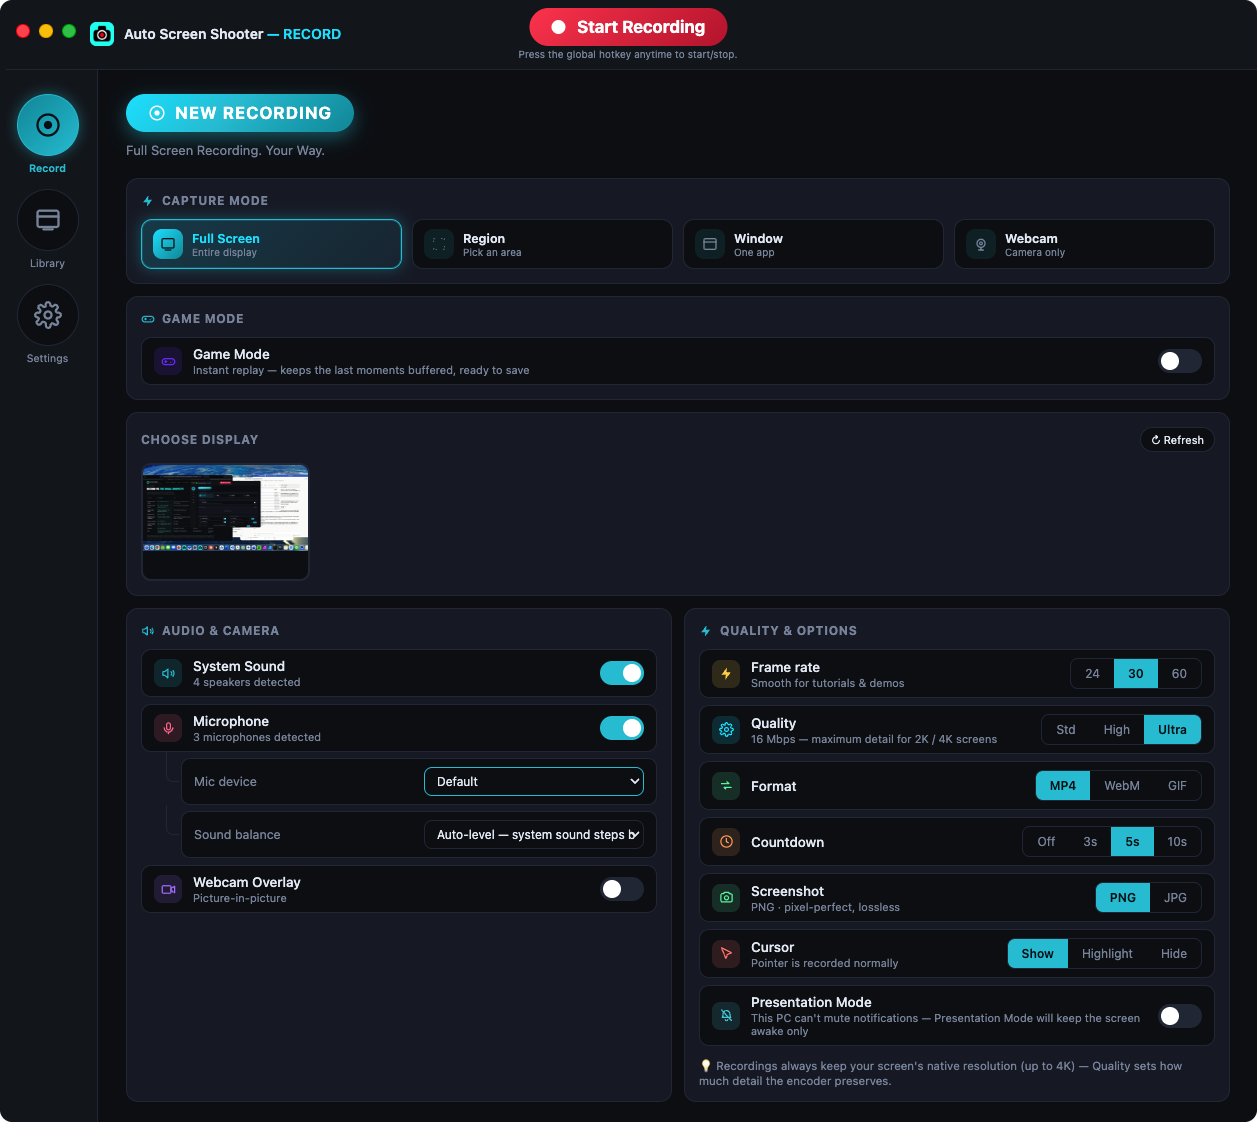Viewport: 1257px width, 1122px height.
Task: Select Ultra quality
Action: point(1172,730)
